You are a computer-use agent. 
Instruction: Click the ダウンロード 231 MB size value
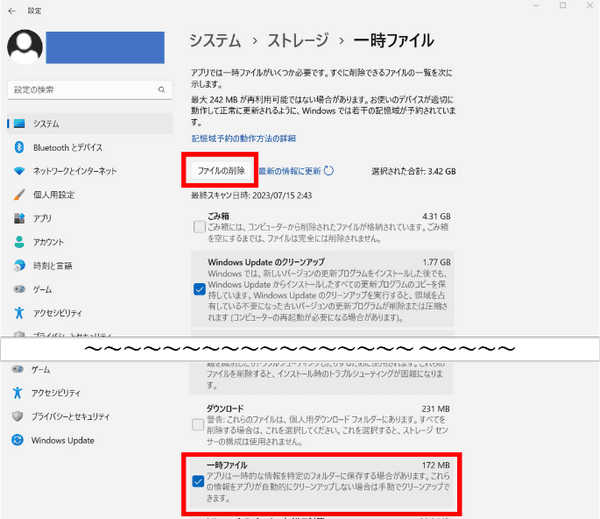435,409
